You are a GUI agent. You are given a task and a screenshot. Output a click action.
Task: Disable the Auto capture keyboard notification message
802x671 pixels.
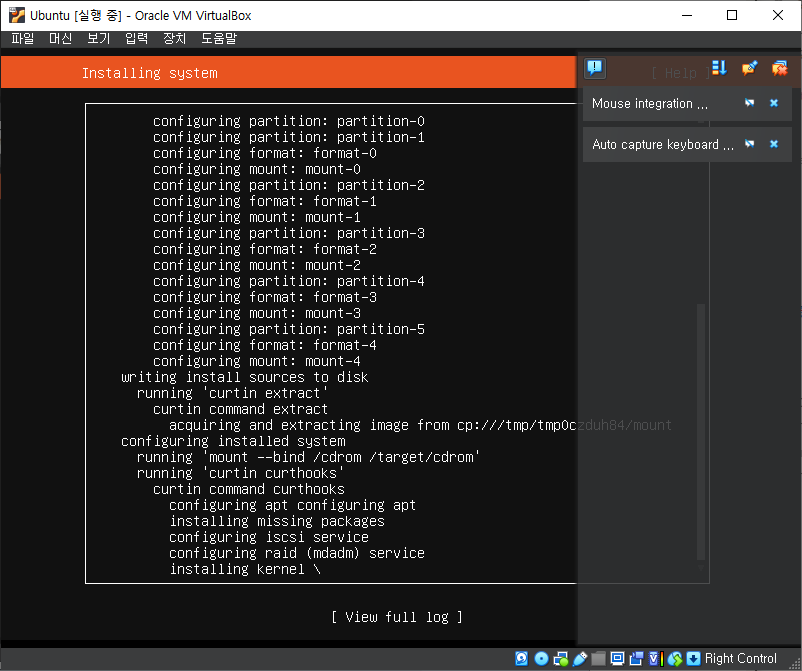[749, 144]
